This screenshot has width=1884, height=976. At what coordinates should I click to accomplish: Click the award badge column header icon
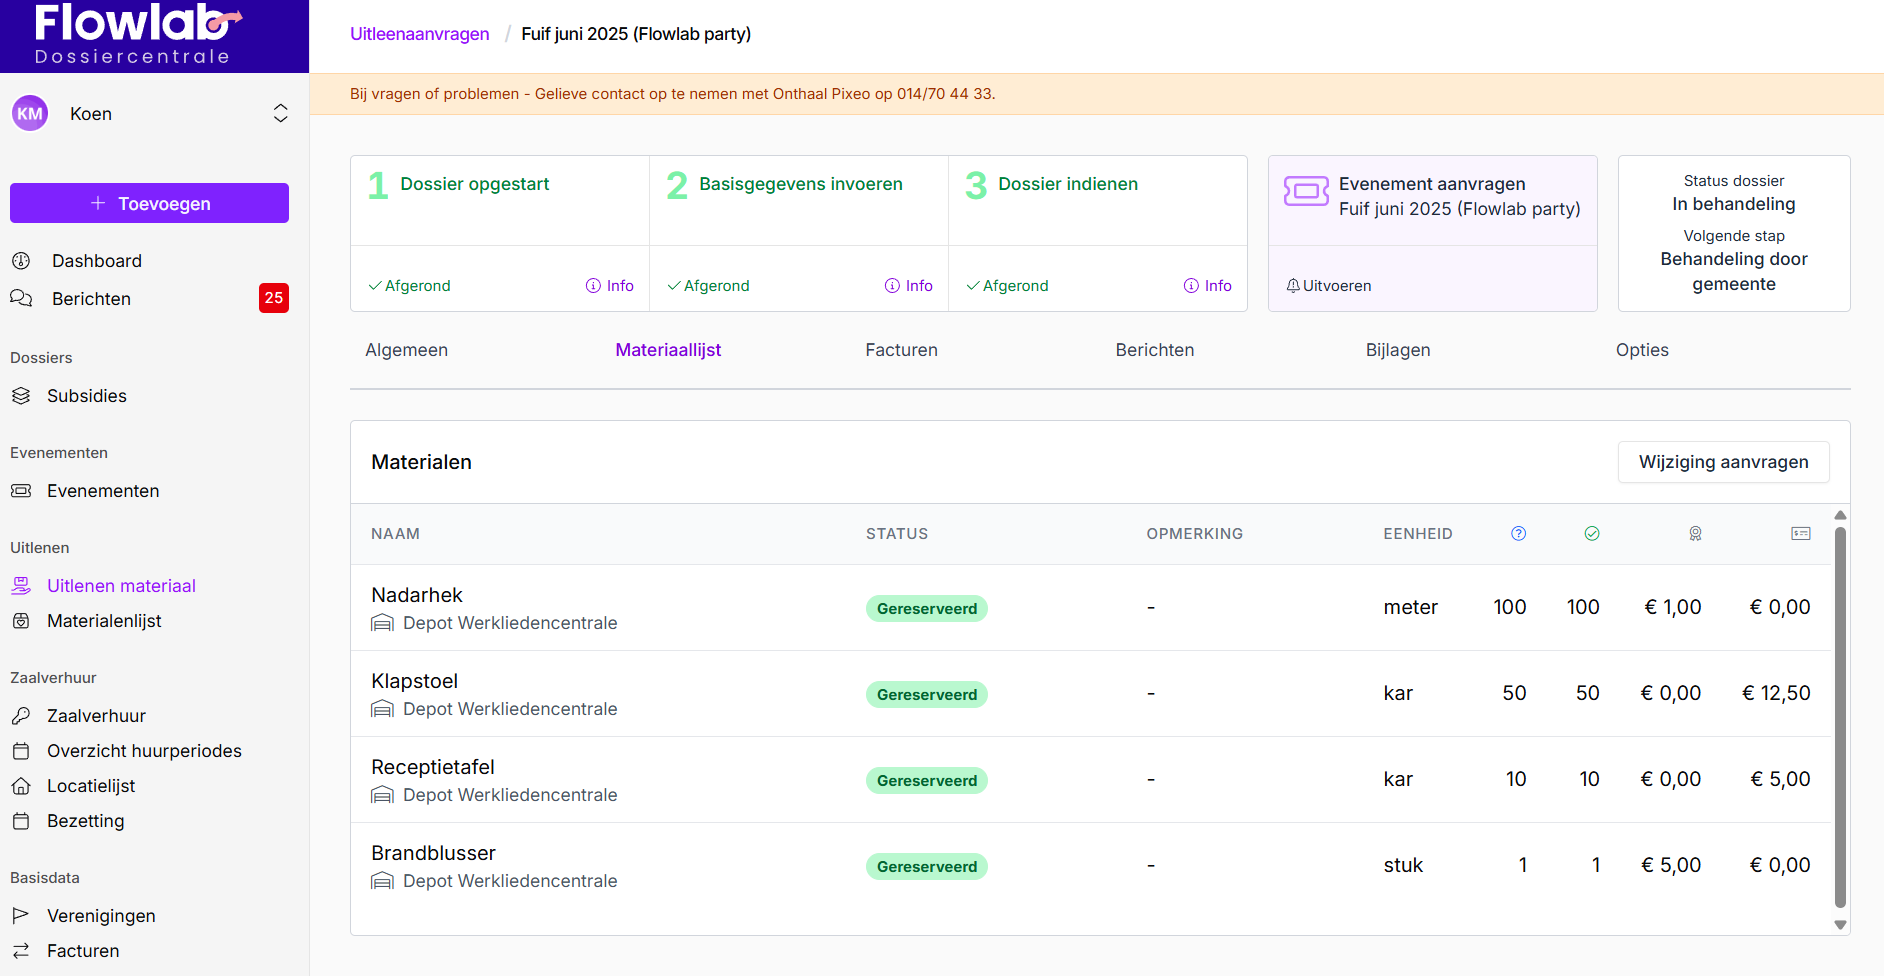(x=1695, y=534)
